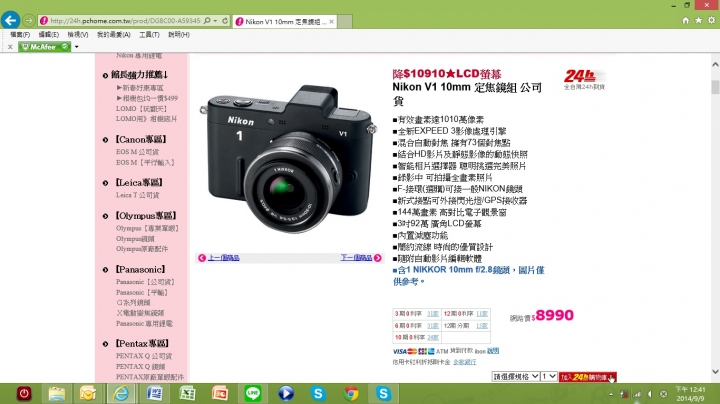
Task: Expand the McAfee toolbar dropdown arrow
Action: click(x=77, y=47)
